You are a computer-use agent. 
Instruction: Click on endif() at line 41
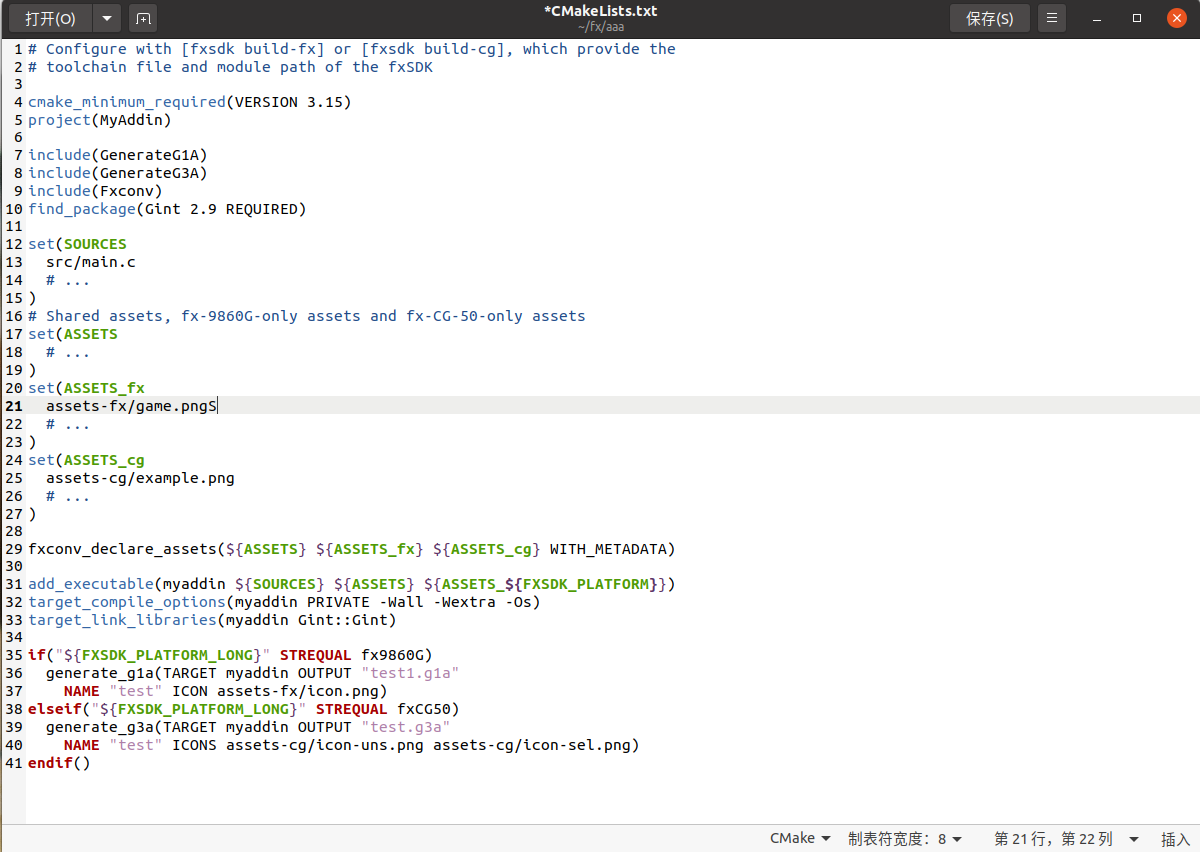point(59,762)
